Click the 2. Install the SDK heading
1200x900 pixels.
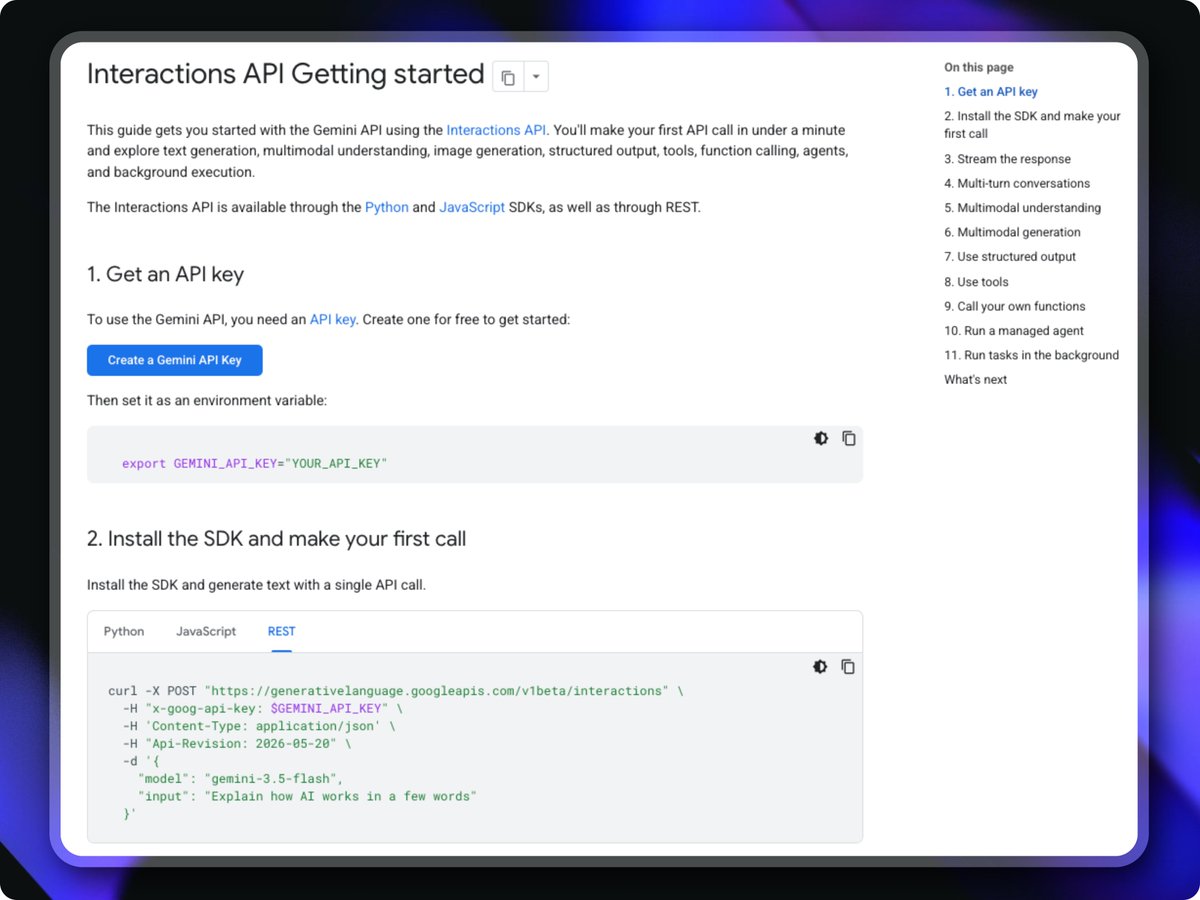(x=276, y=539)
